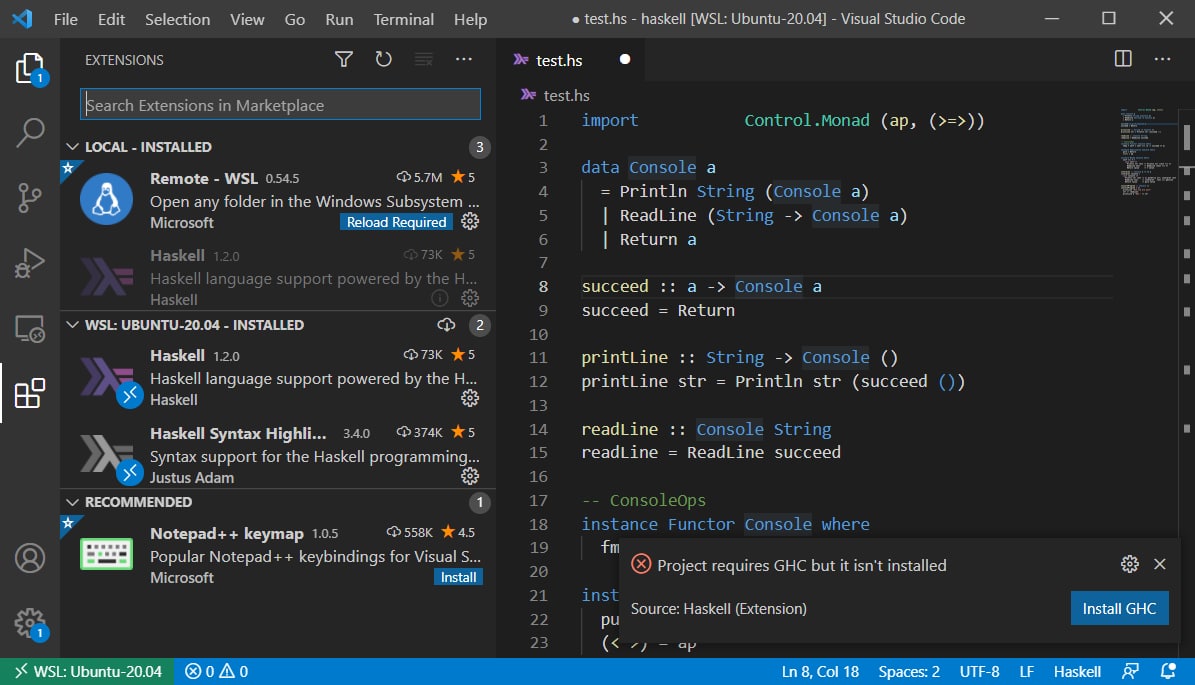Install local extensions in WSL cloud icon
1195x685 pixels.
[447, 325]
